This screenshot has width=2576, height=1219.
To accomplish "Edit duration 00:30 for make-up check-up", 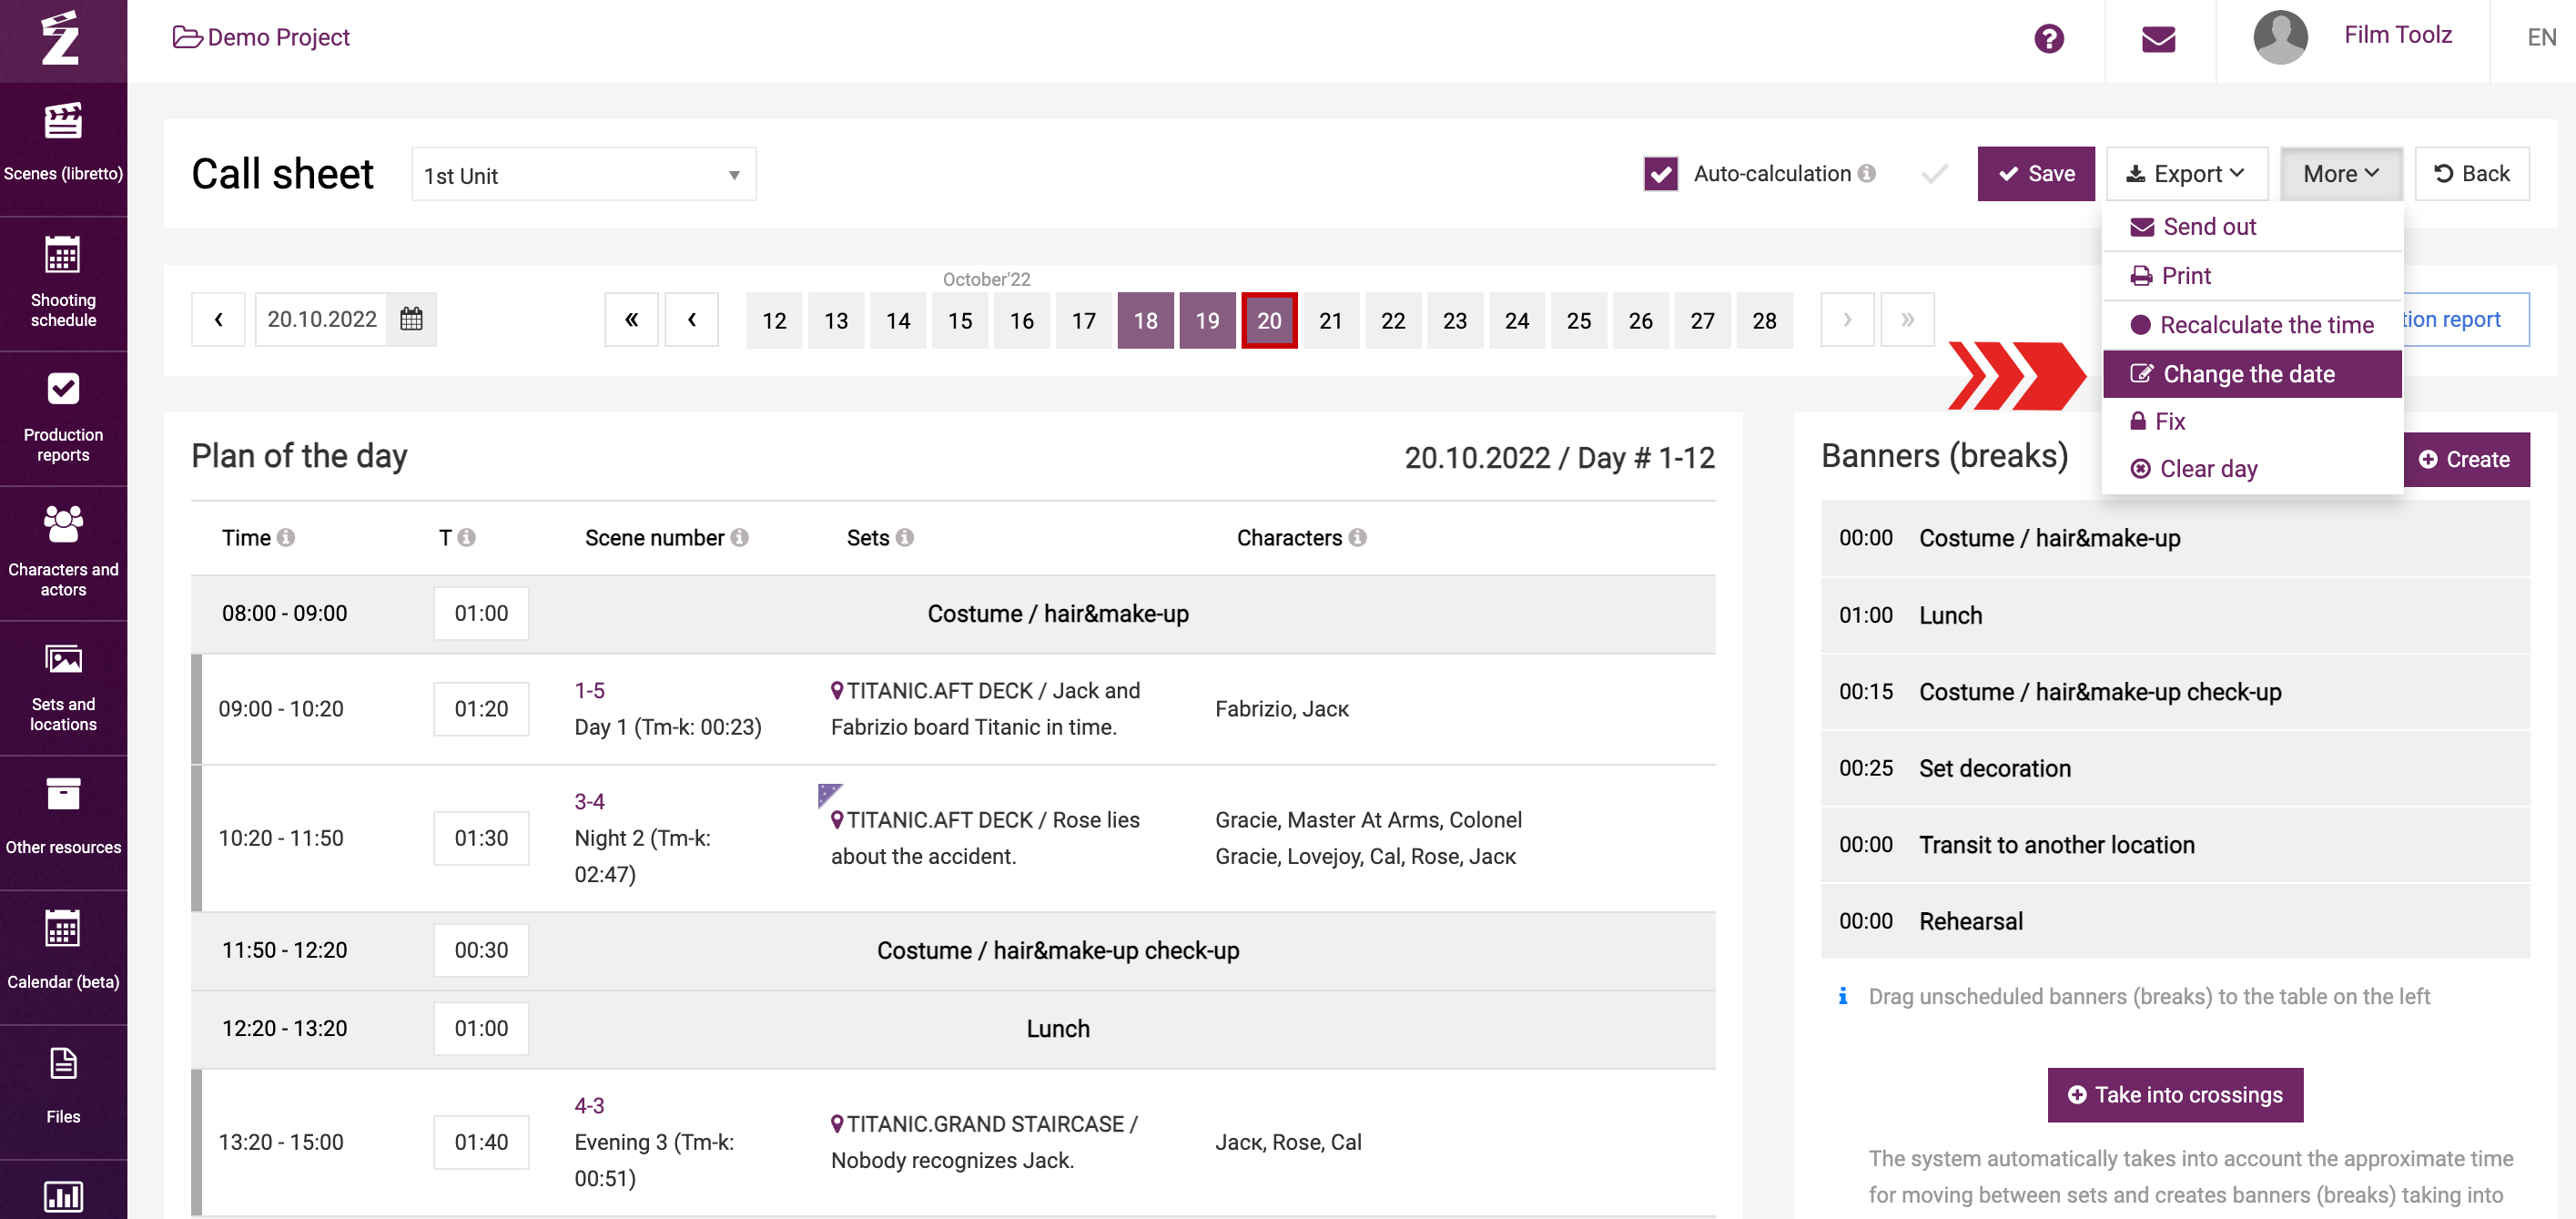I will (x=481, y=950).
